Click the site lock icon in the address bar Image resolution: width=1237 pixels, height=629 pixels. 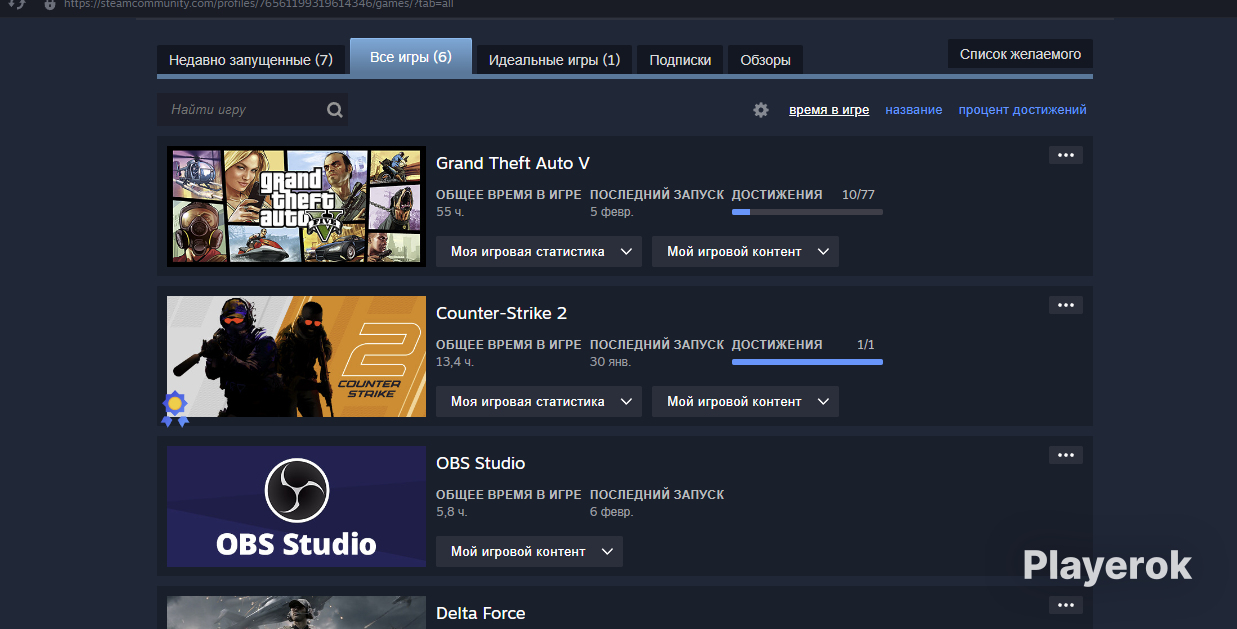tap(50, 4)
